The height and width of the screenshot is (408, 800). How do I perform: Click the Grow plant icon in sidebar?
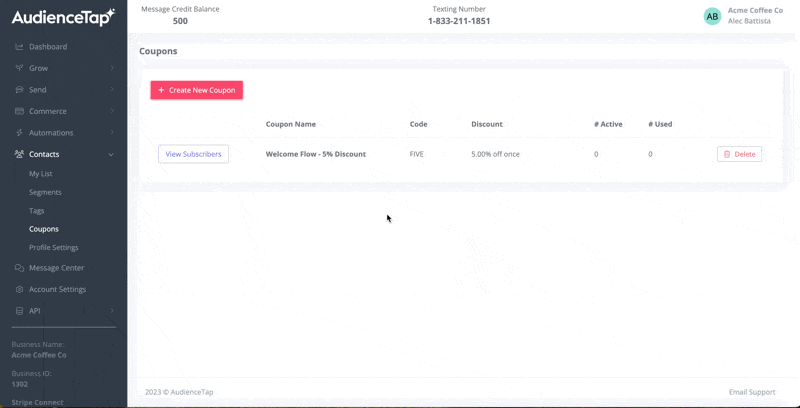tap(19, 68)
